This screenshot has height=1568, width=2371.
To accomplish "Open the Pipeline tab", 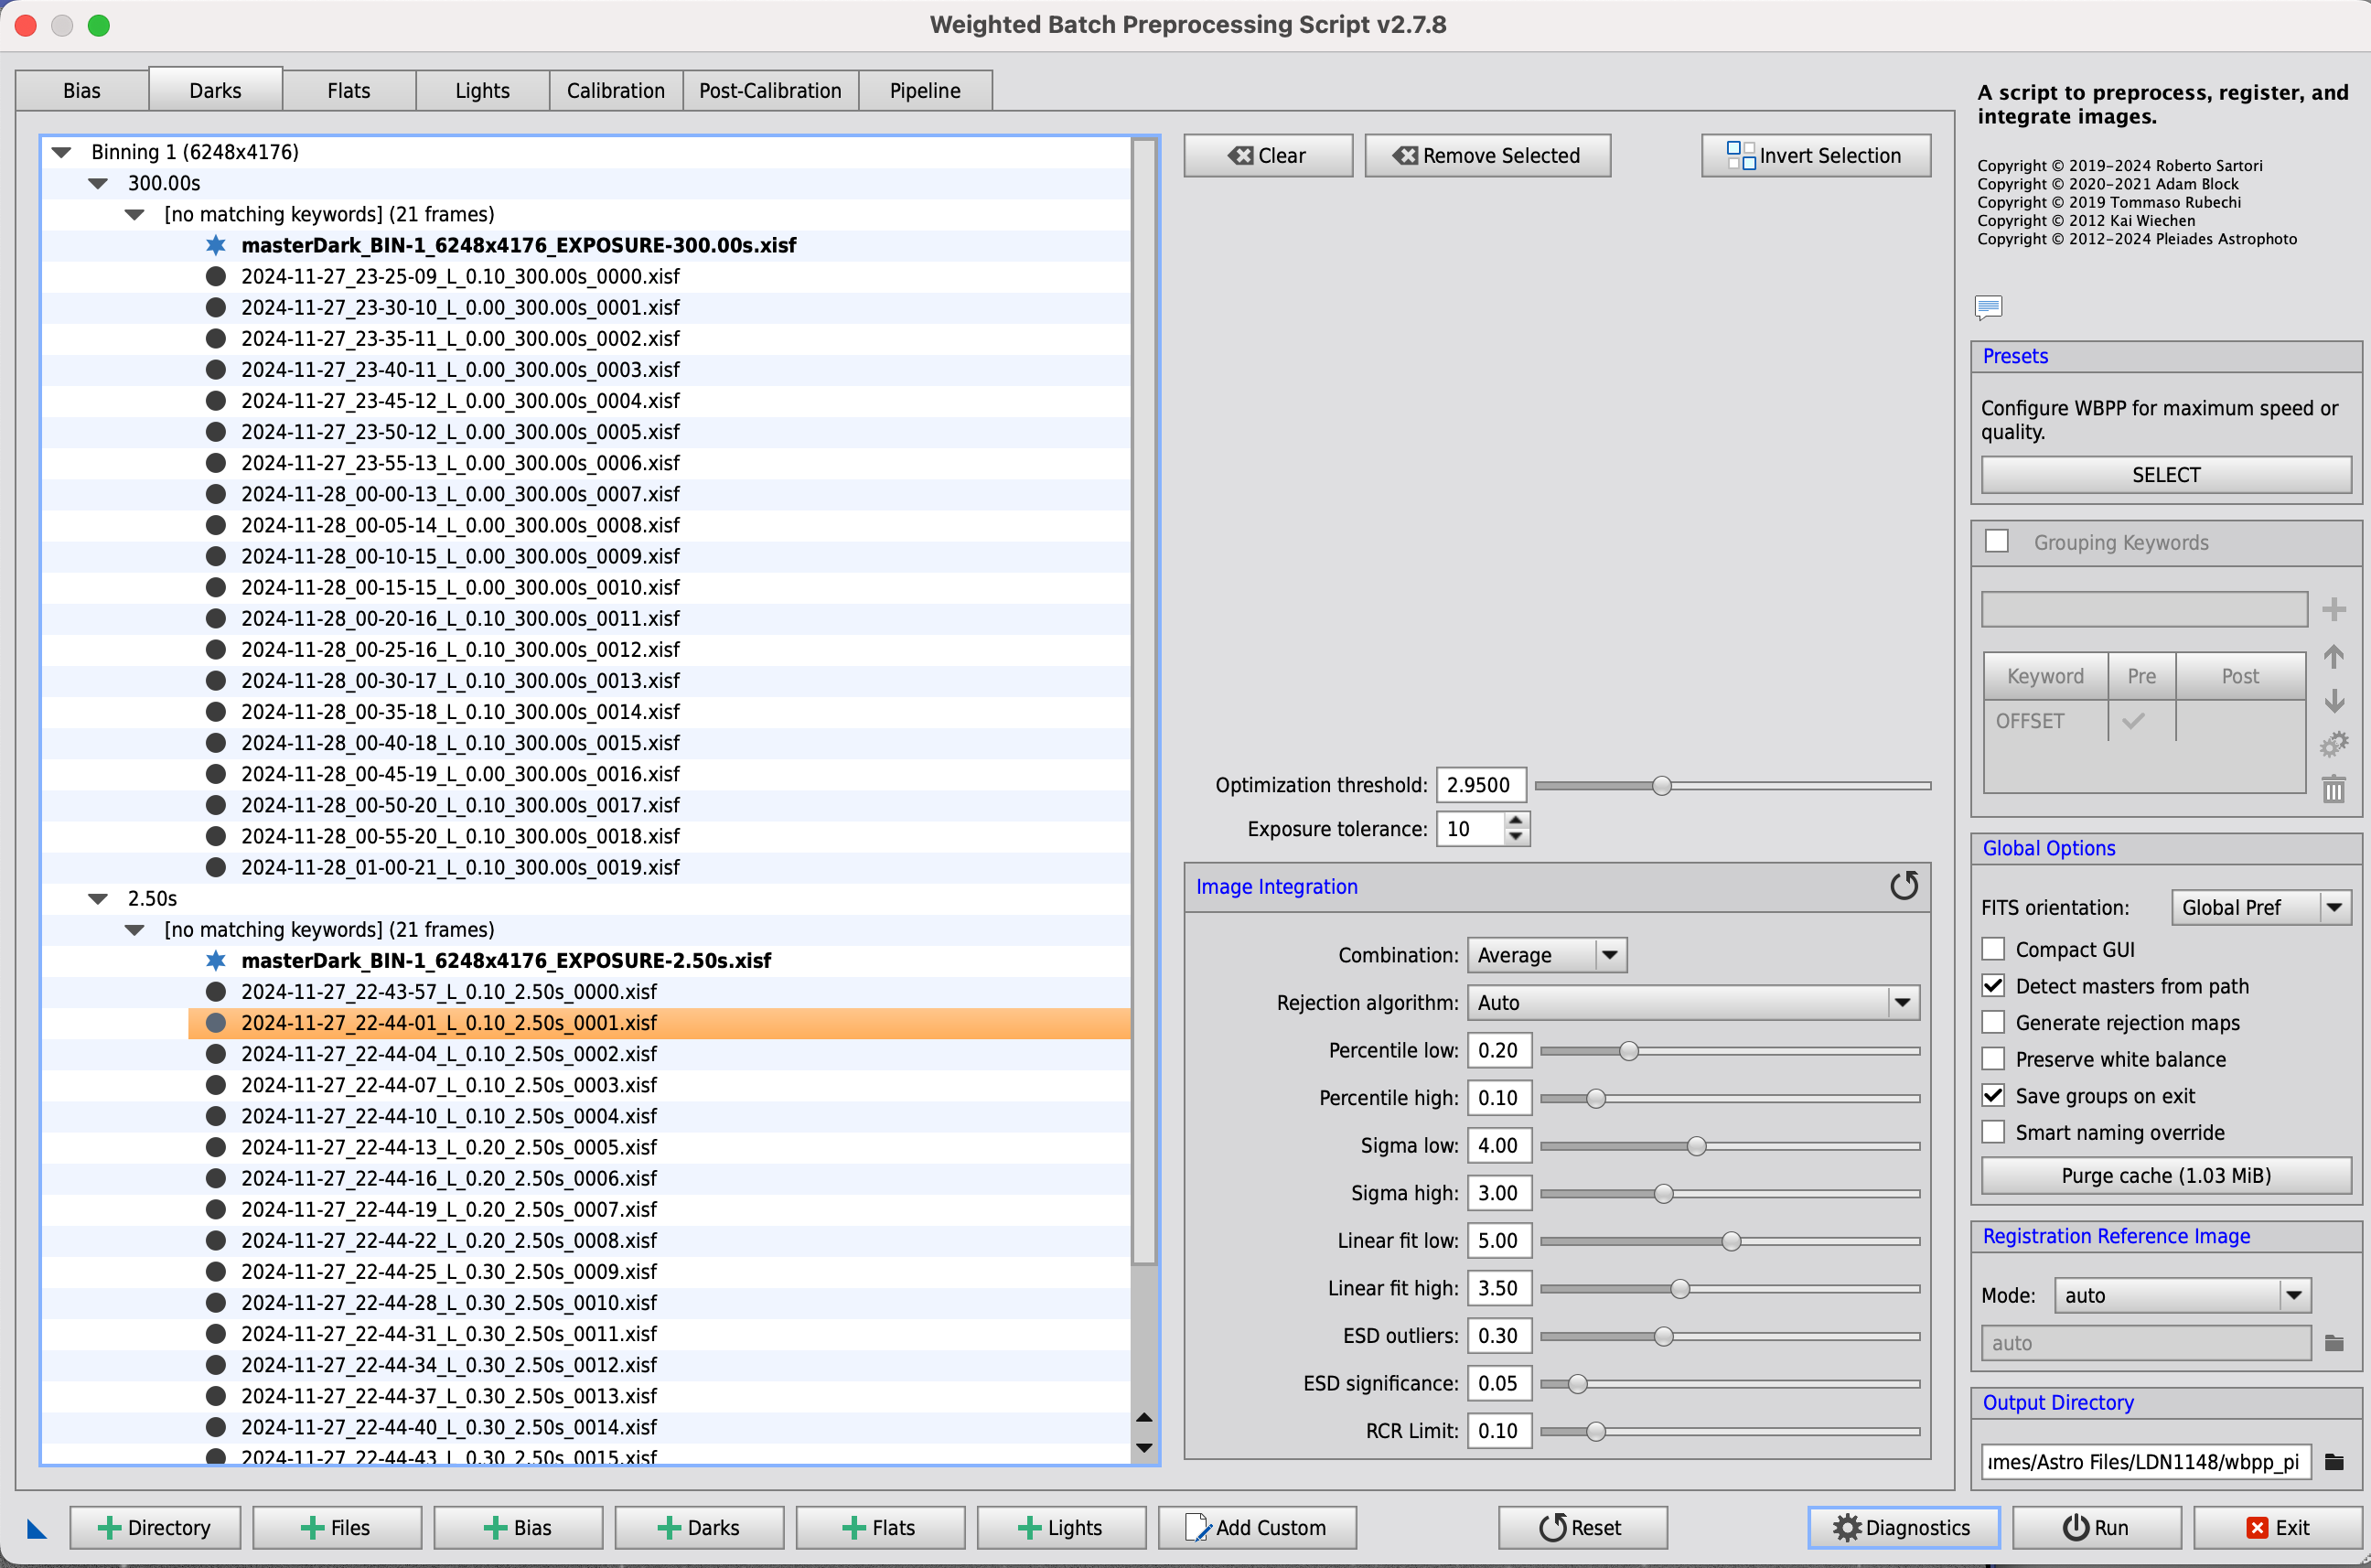I will pos(925,90).
